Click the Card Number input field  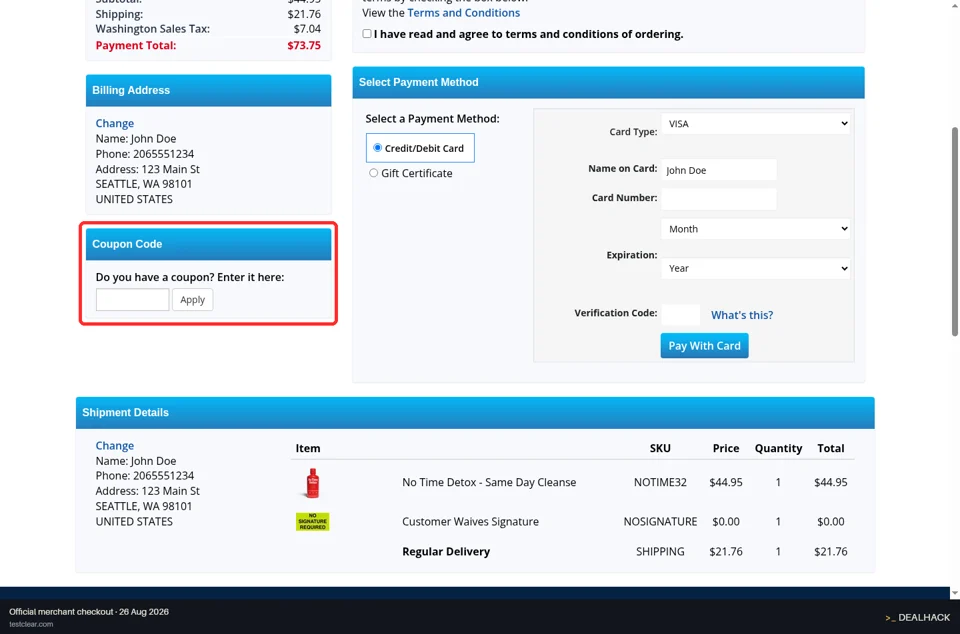point(719,199)
